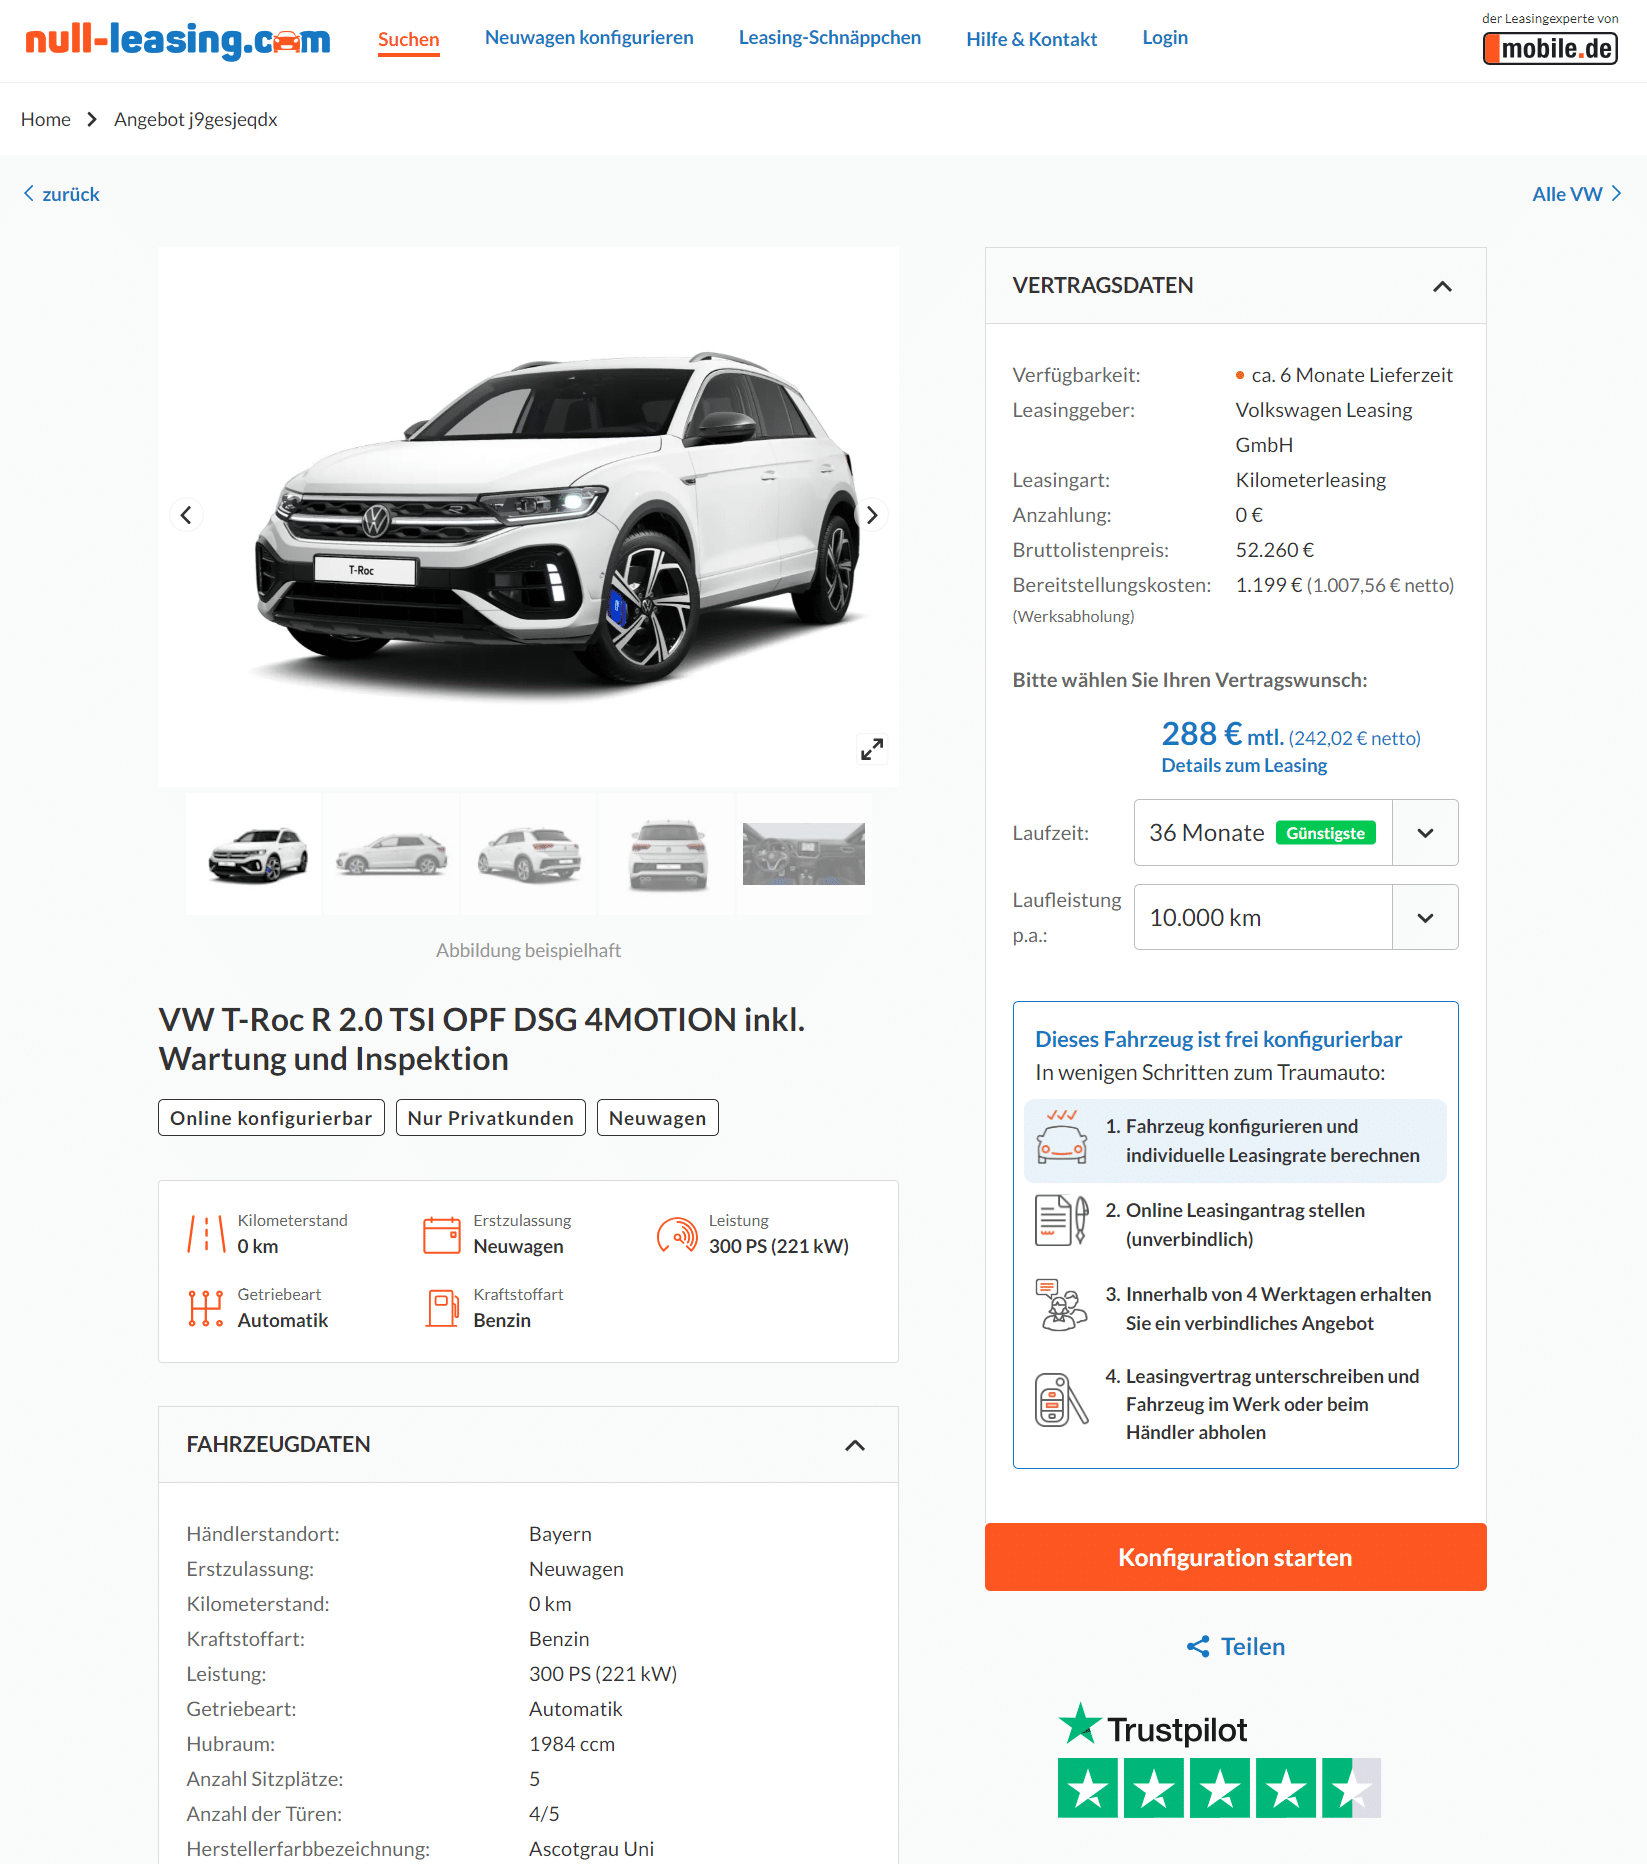
Task: Click the Ascotgrau Uni color value
Action: pos(592,1849)
